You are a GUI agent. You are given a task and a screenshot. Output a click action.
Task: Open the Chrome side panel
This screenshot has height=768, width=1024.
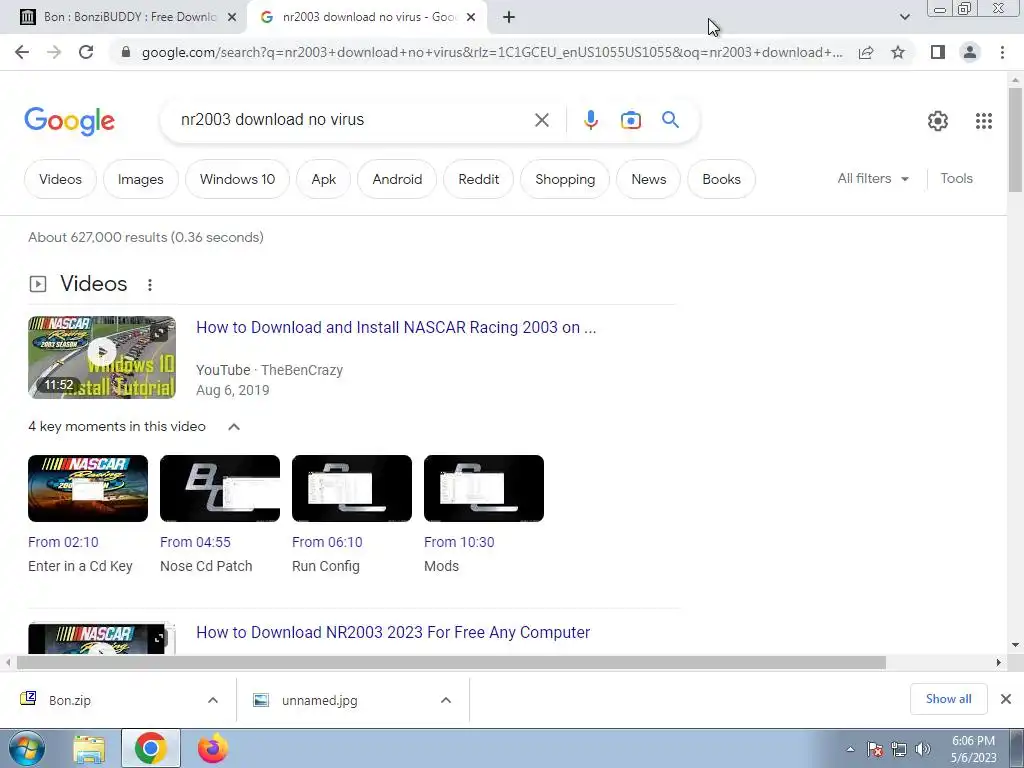tap(938, 52)
